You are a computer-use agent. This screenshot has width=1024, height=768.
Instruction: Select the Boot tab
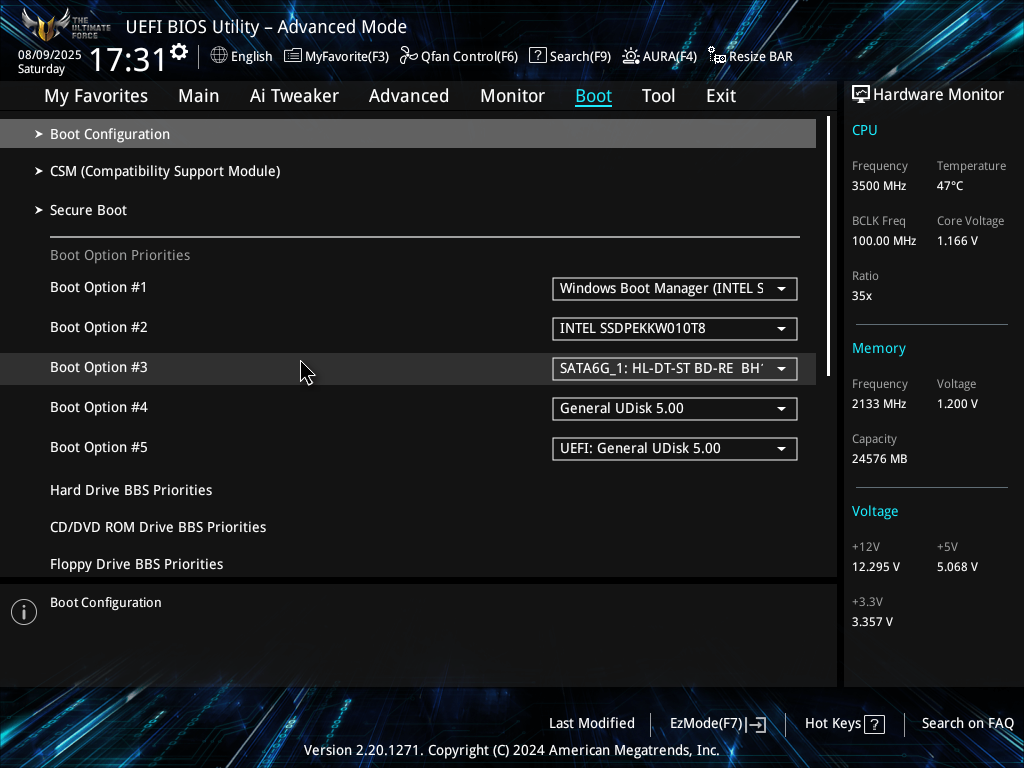(x=594, y=96)
